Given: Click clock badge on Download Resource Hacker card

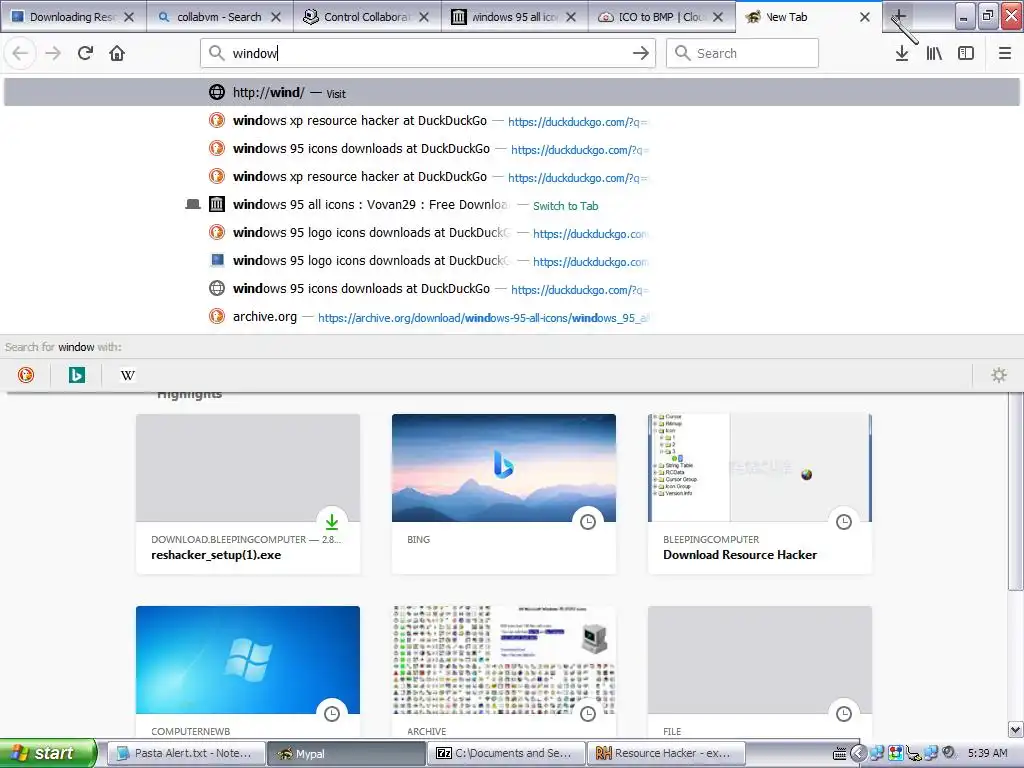Looking at the screenshot, I should pos(844,522).
